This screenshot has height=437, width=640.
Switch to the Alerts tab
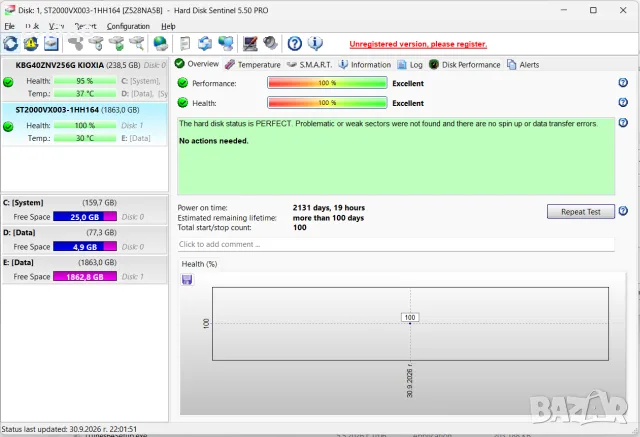pyautogui.click(x=523, y=64)
